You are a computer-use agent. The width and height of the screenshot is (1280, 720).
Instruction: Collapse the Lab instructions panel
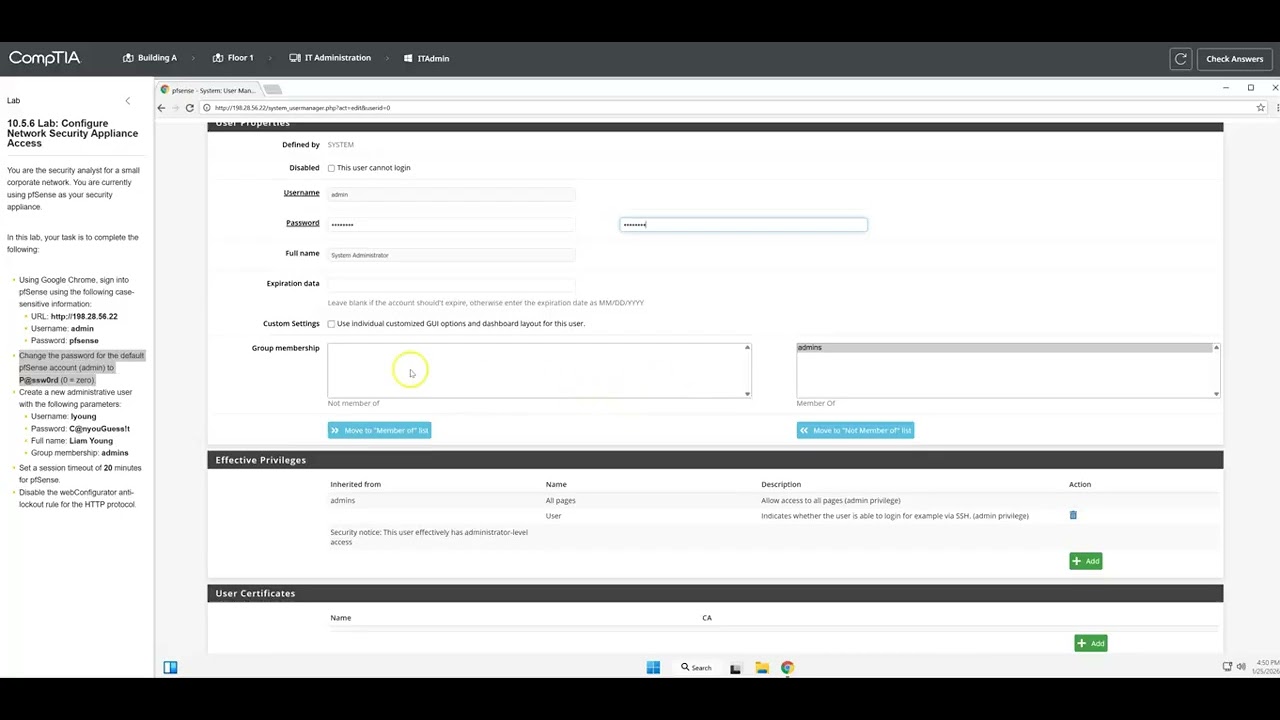[127, 101]
